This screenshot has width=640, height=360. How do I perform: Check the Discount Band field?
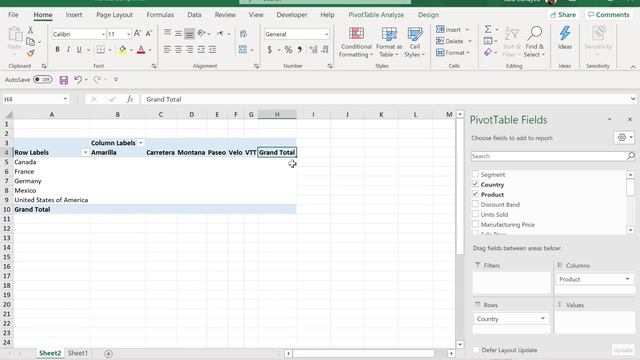pyautogui.click(x=475, y=204)
